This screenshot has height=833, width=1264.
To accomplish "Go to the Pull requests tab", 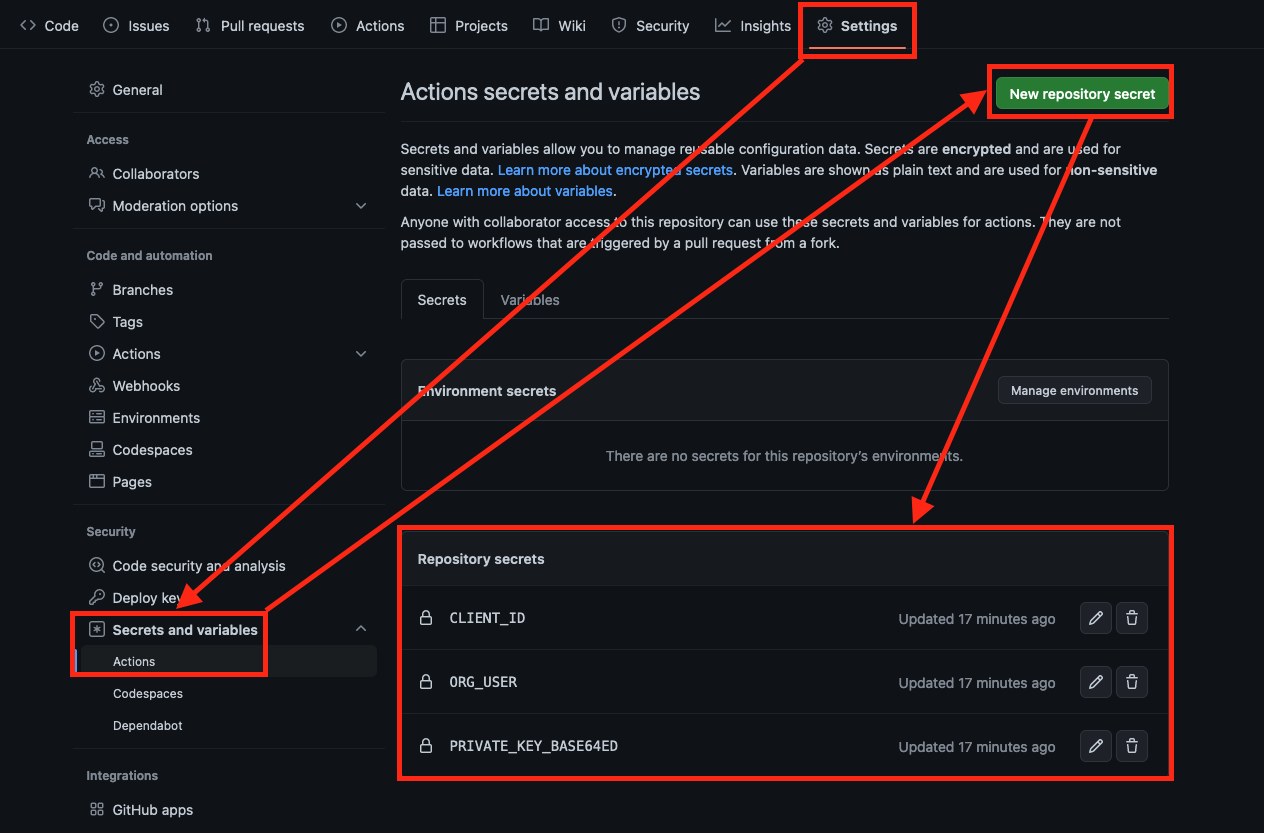I will pos(250,26).
